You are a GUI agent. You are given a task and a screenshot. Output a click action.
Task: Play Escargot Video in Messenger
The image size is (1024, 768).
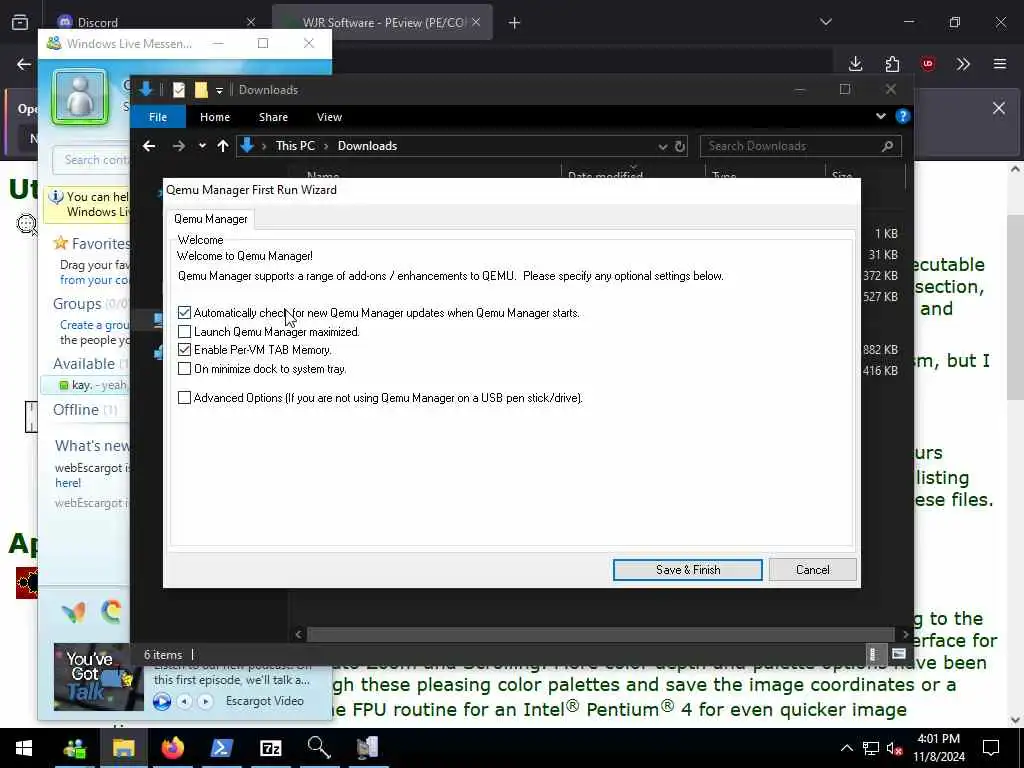coord(162,701)
